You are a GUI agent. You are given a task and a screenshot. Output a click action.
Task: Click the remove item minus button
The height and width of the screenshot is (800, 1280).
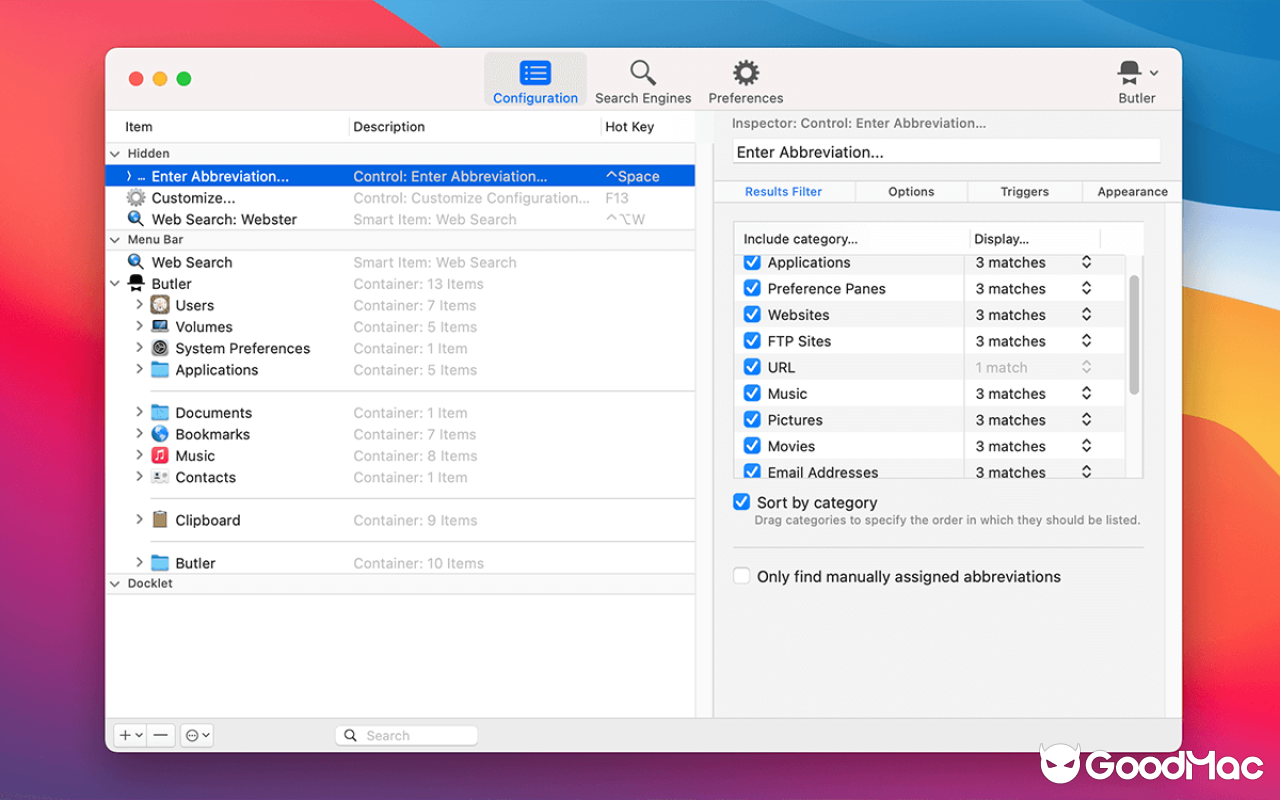pyautogui.click(x=161, y=735)
